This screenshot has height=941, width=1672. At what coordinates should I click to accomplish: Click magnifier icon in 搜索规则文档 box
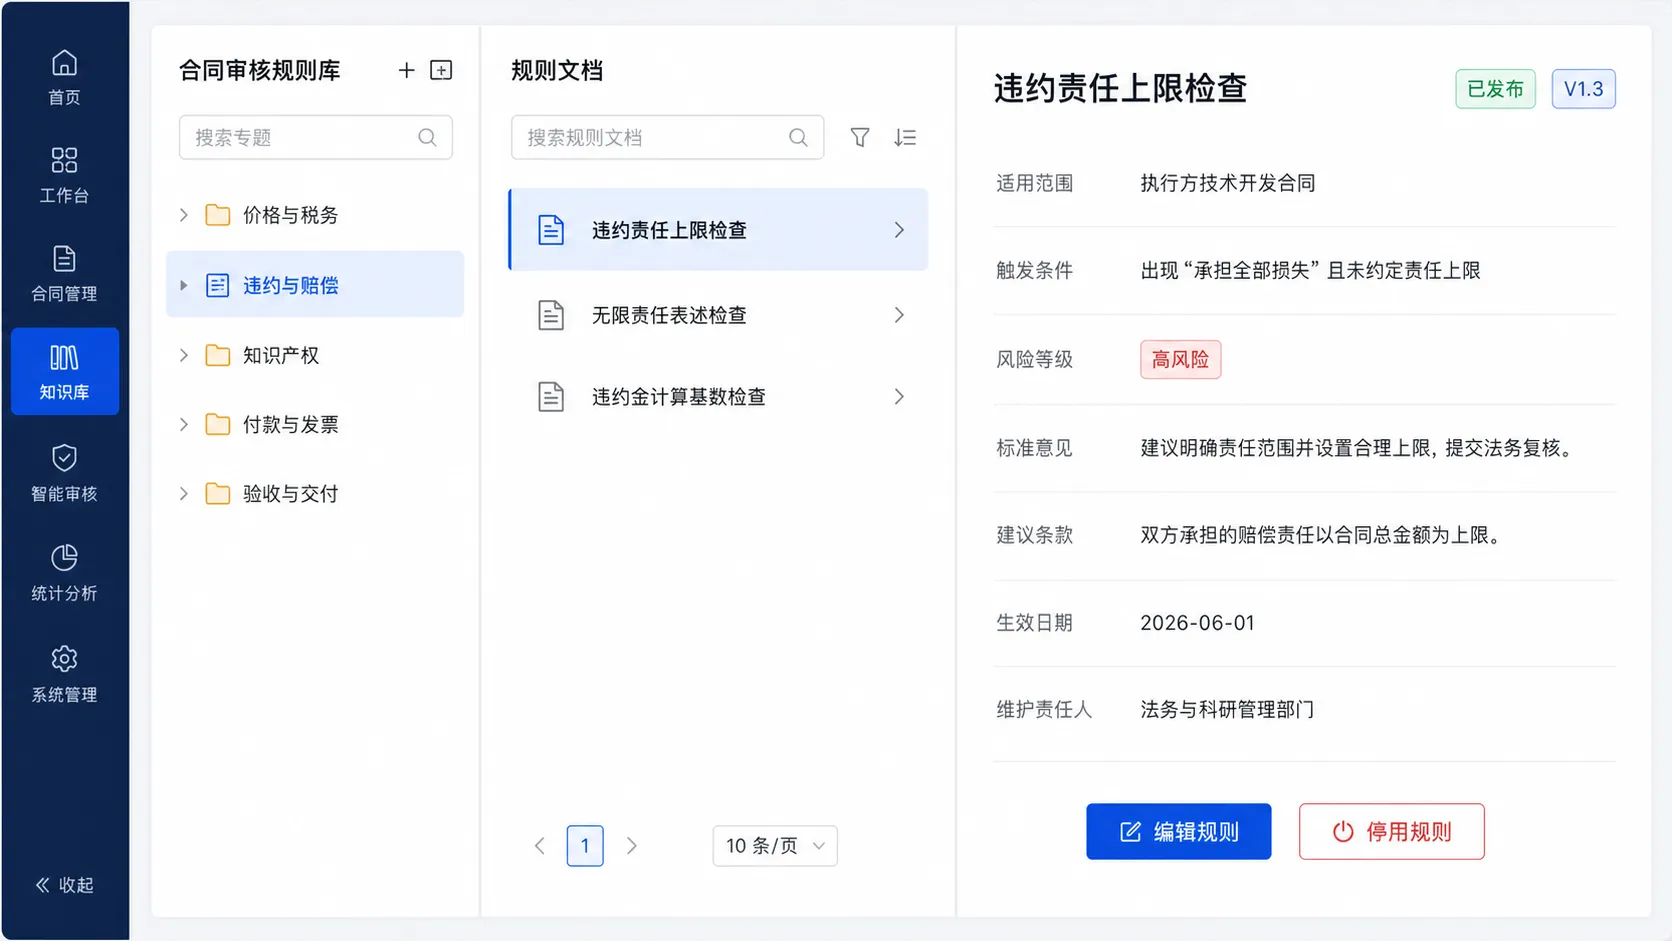798,137
